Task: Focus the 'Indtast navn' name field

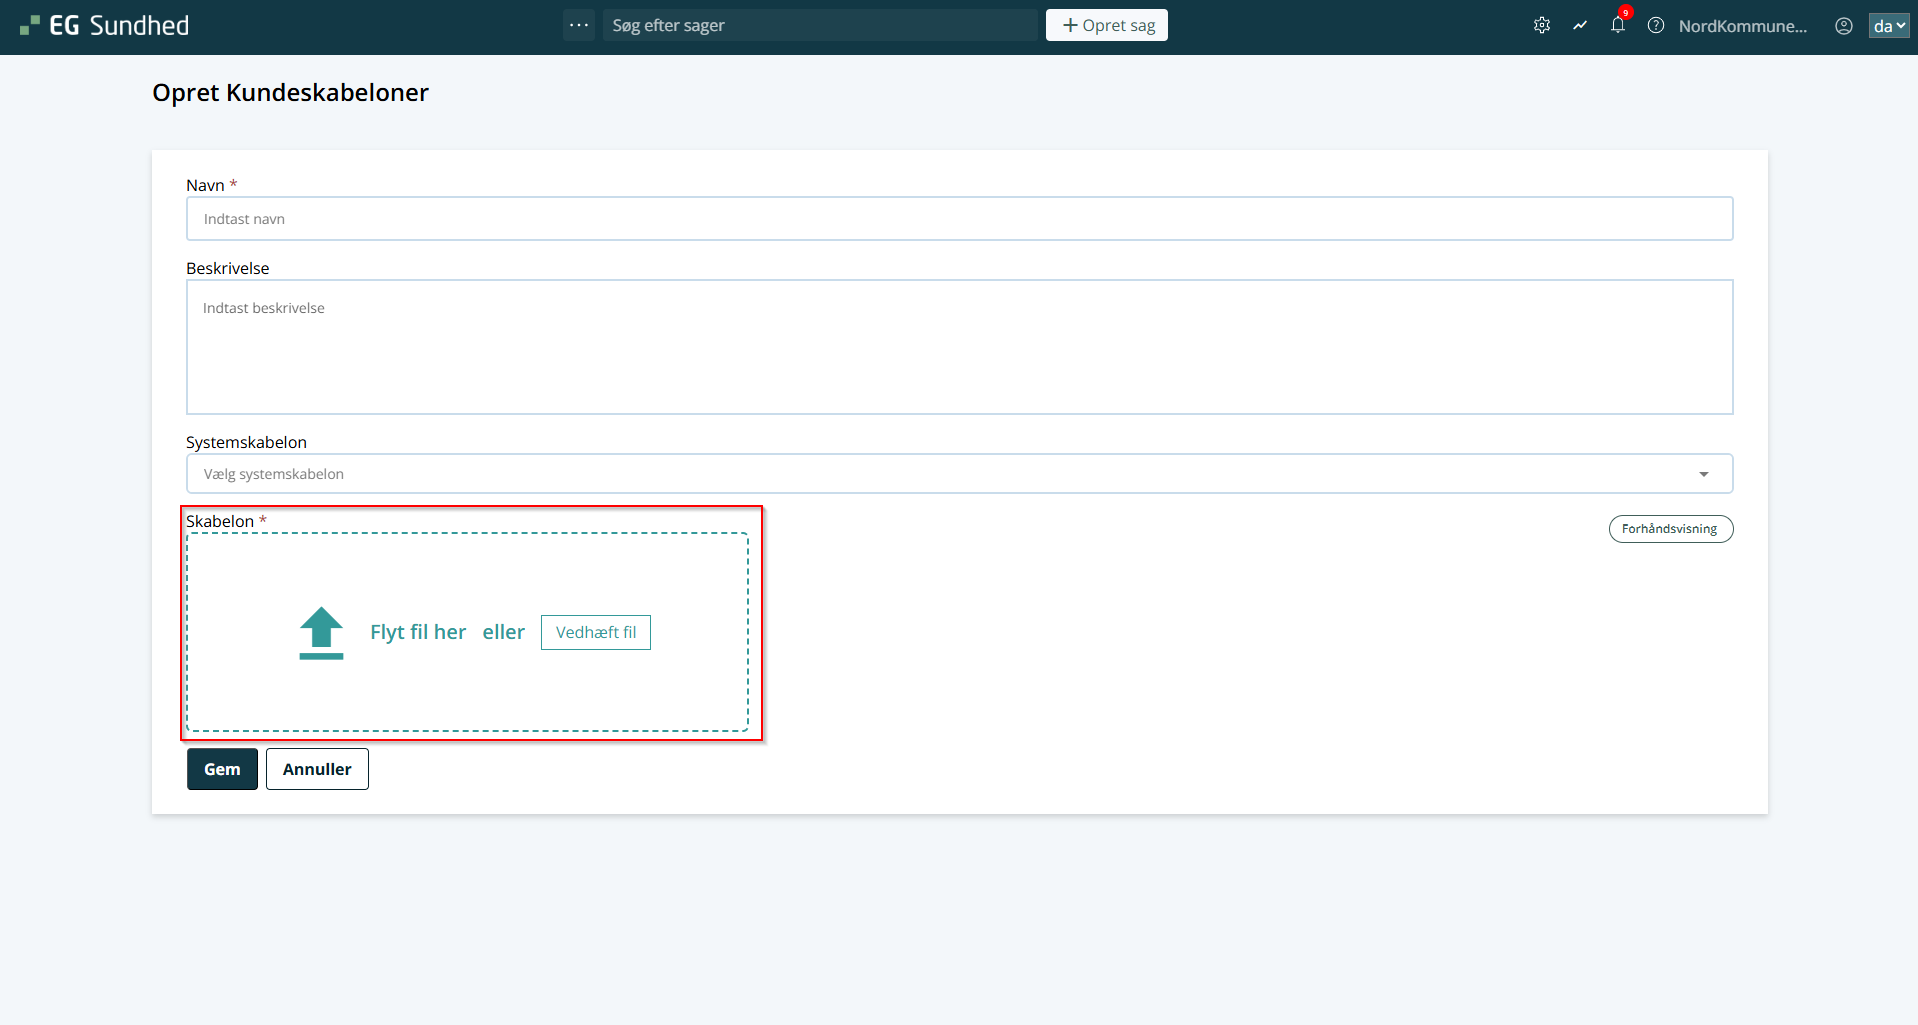Action: 958,219
